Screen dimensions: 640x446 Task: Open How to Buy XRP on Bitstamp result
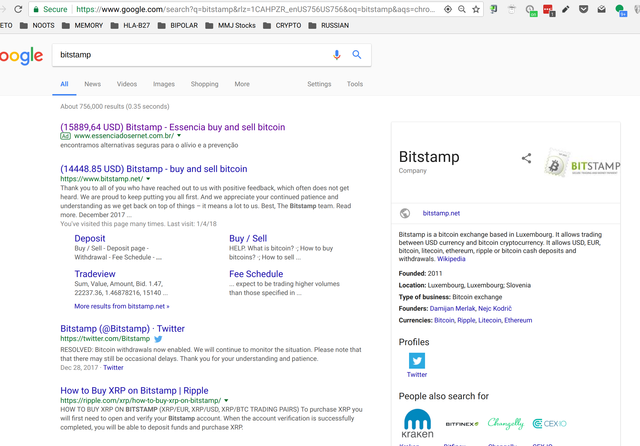[134, 391]
